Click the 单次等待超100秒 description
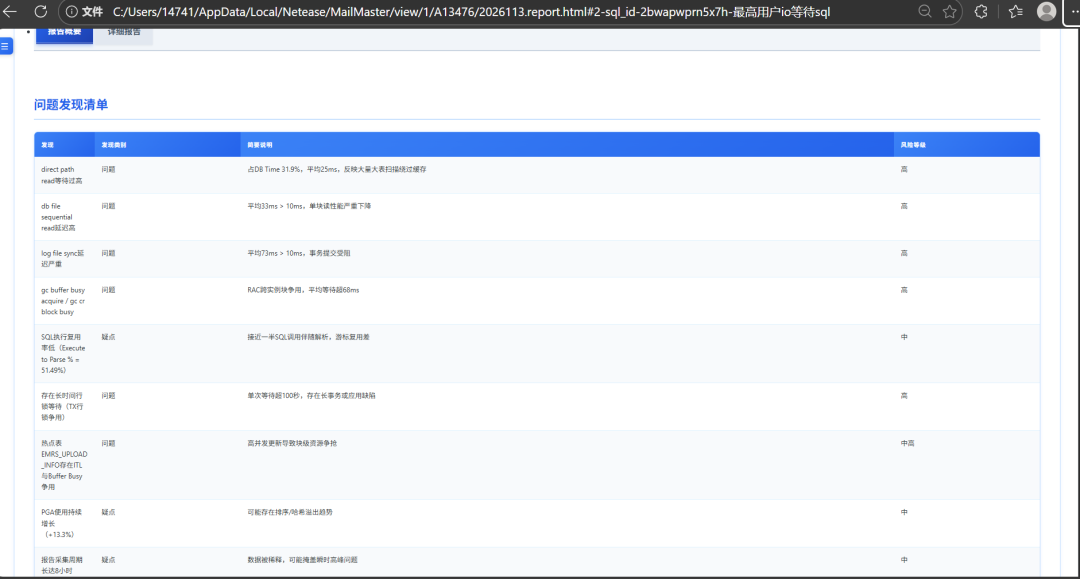The height and width of the screenshot is (579, 1080). (311, 396)
